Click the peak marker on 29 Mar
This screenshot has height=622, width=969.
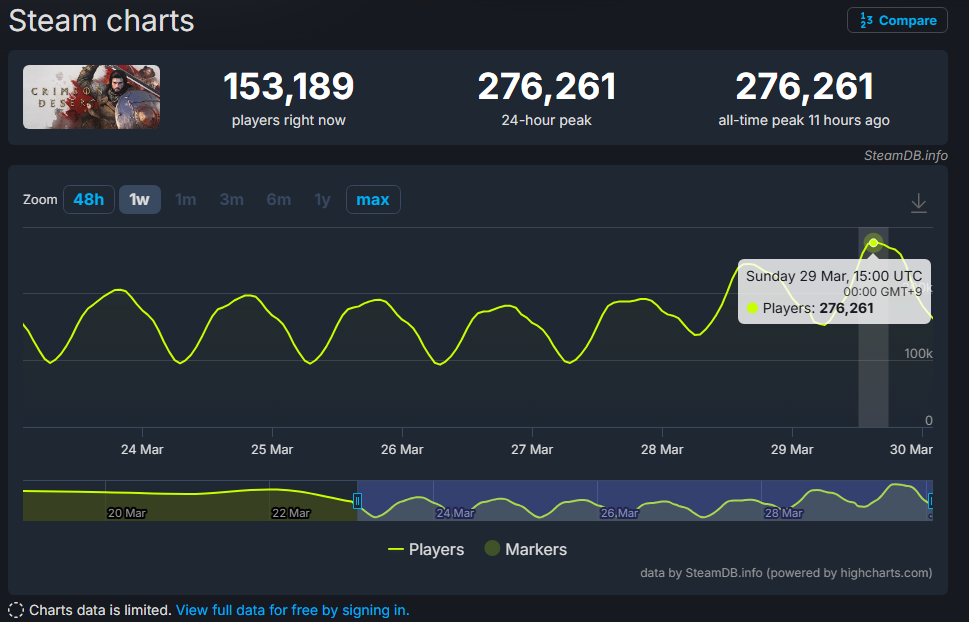[873, 242]
